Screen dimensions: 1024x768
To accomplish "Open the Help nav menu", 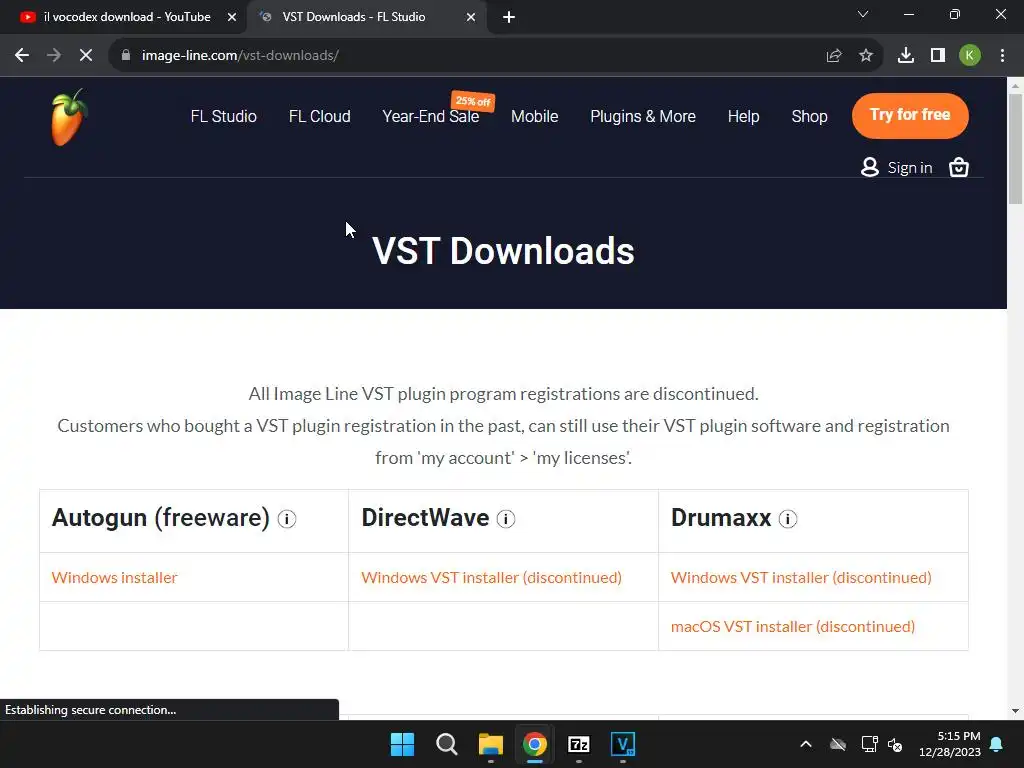I will 743,116.
